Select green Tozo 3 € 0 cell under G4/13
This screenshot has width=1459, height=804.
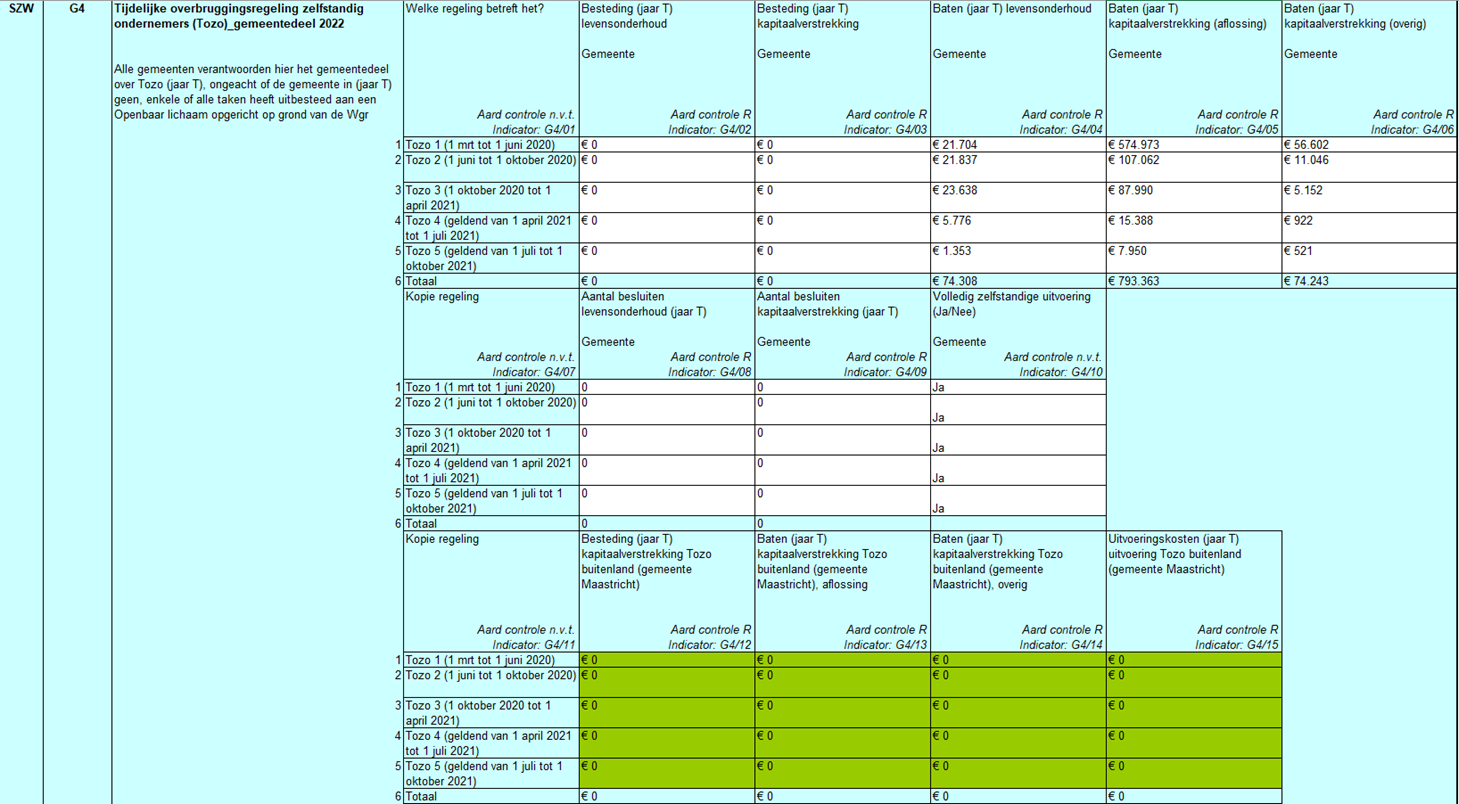tap(842, 711)
